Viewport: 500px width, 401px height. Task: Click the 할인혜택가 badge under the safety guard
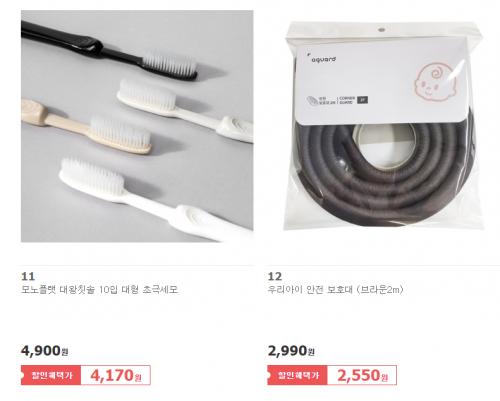tap(297, 375)
